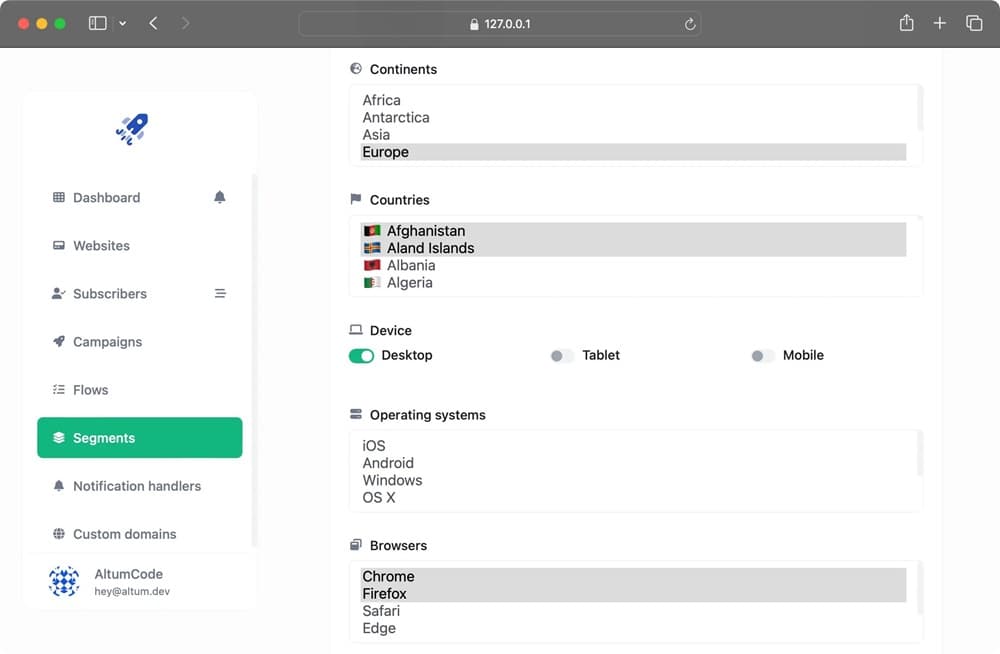Select Edge in Browsers list

(x=633, y=628)
